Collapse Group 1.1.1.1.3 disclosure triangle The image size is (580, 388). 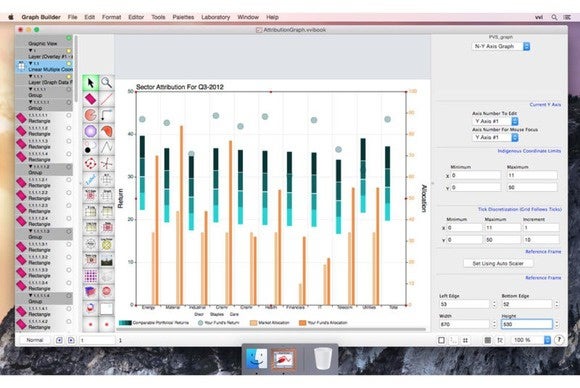point(31,231)
